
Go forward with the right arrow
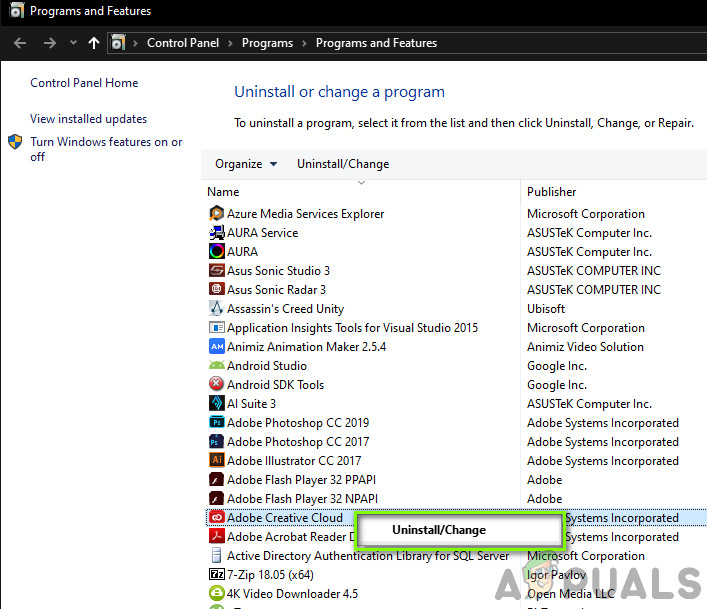pyautogui.click(x=50, y=43)
